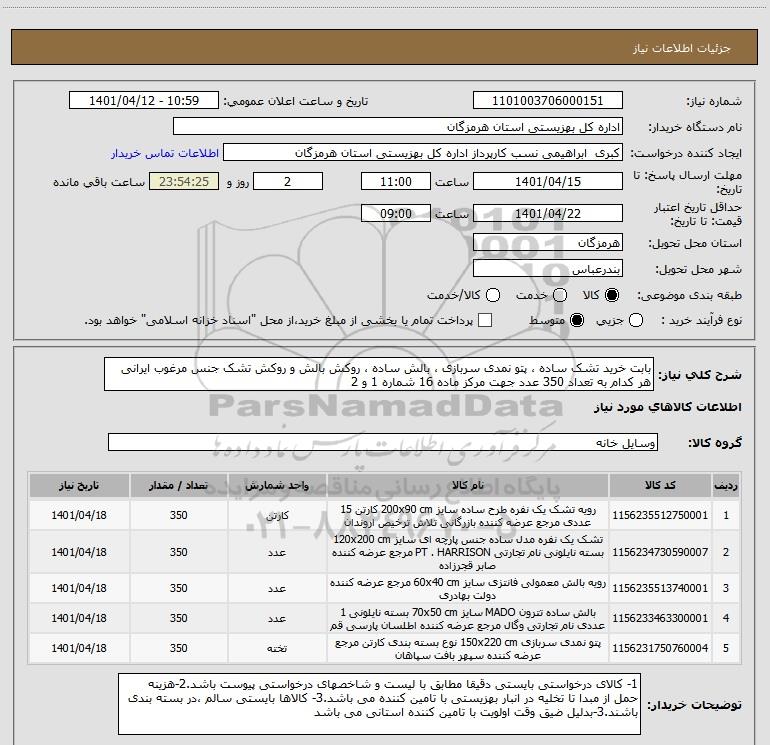770x745 pixels.
Task: Click the general need description text box
Action: tap(379, 375)
